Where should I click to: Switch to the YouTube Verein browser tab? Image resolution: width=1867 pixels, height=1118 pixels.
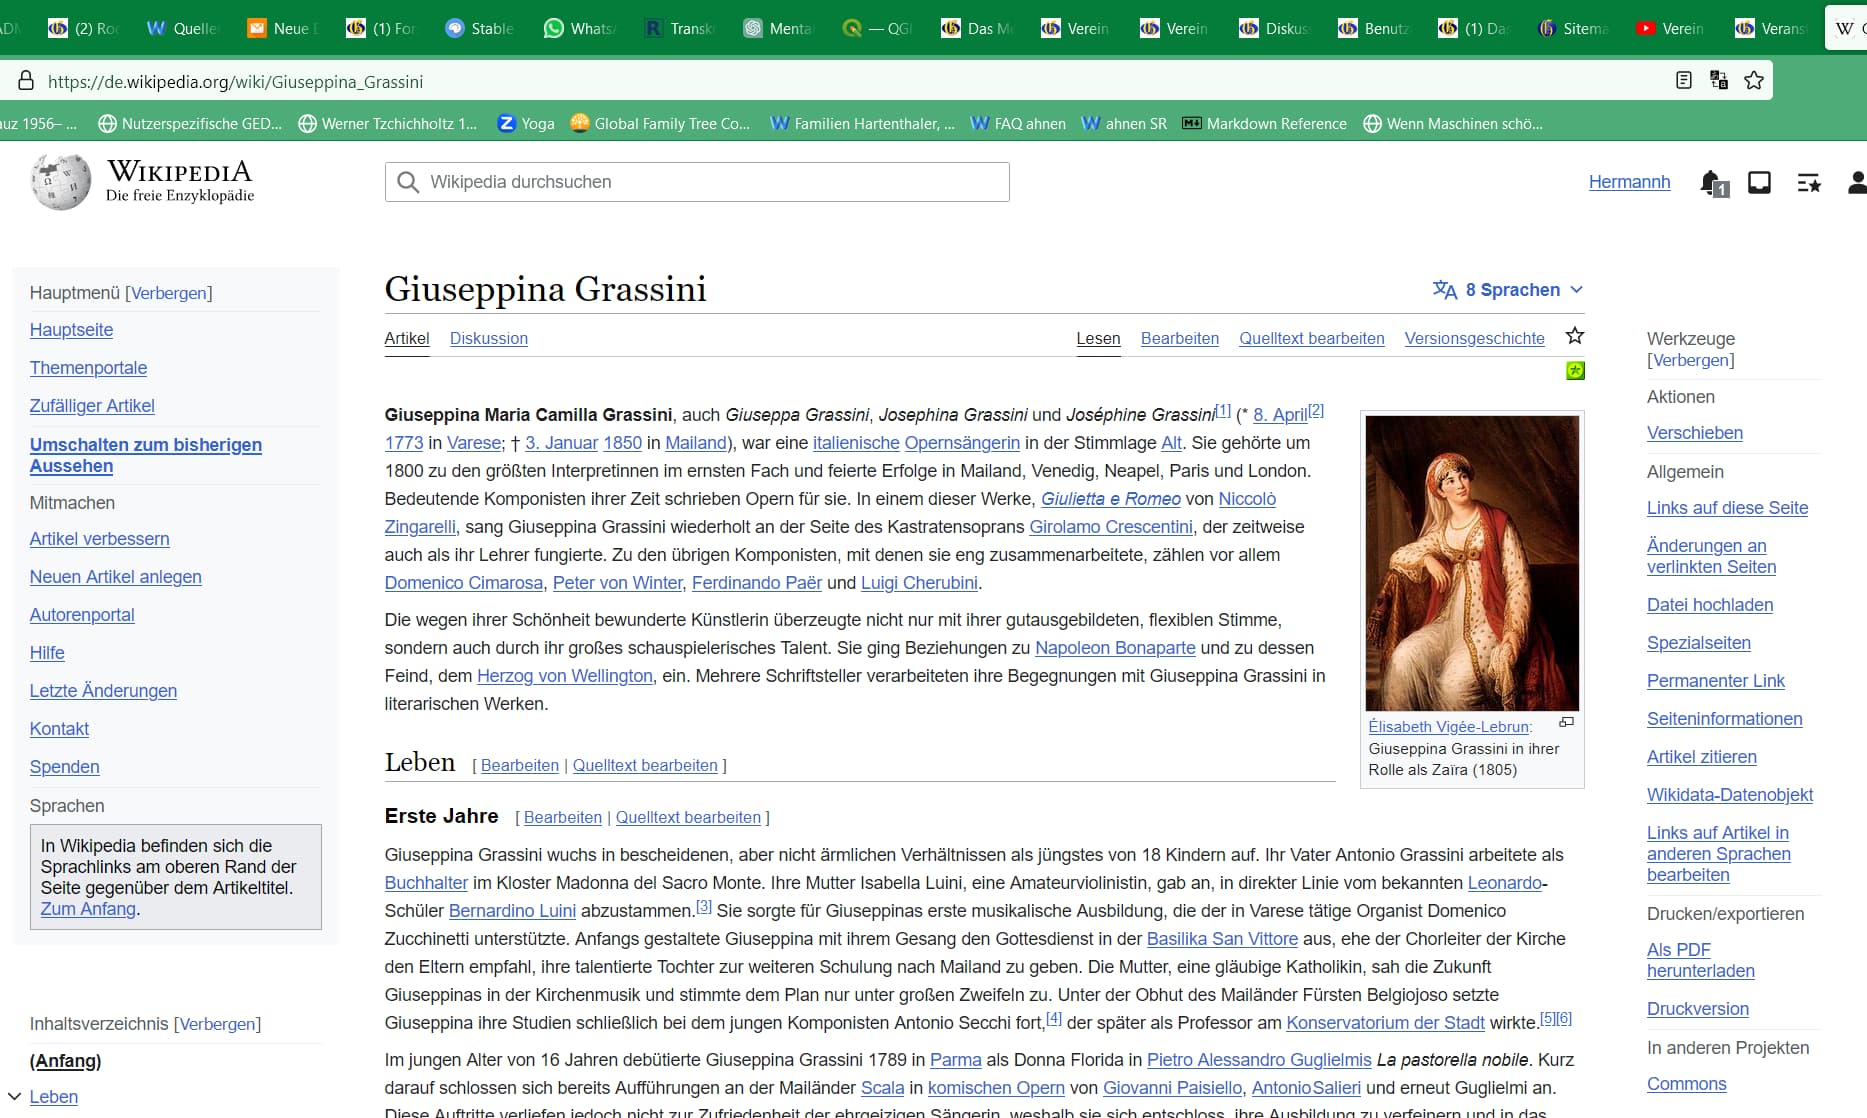pos(1670,28)
